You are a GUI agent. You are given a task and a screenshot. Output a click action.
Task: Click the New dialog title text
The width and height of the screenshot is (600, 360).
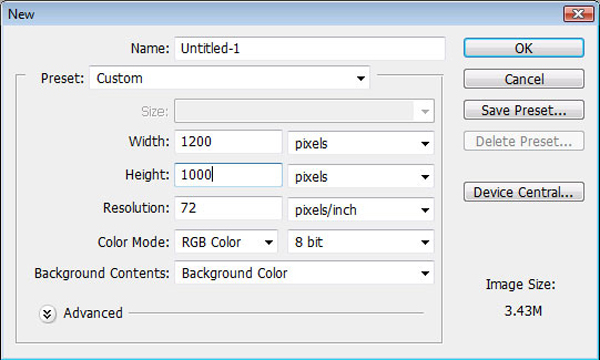(x=21, y=14)
